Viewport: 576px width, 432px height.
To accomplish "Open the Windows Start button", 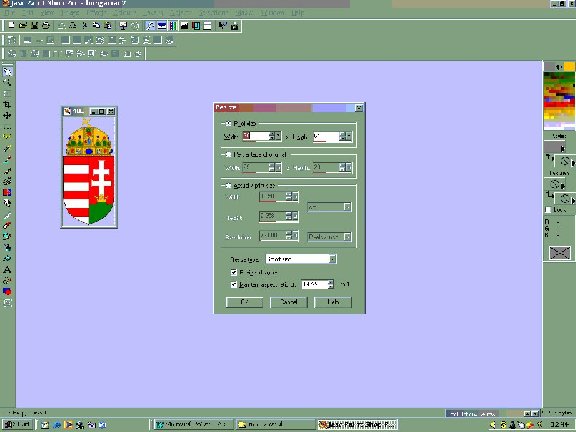I will pyautogui.click(x=18, y=425).
